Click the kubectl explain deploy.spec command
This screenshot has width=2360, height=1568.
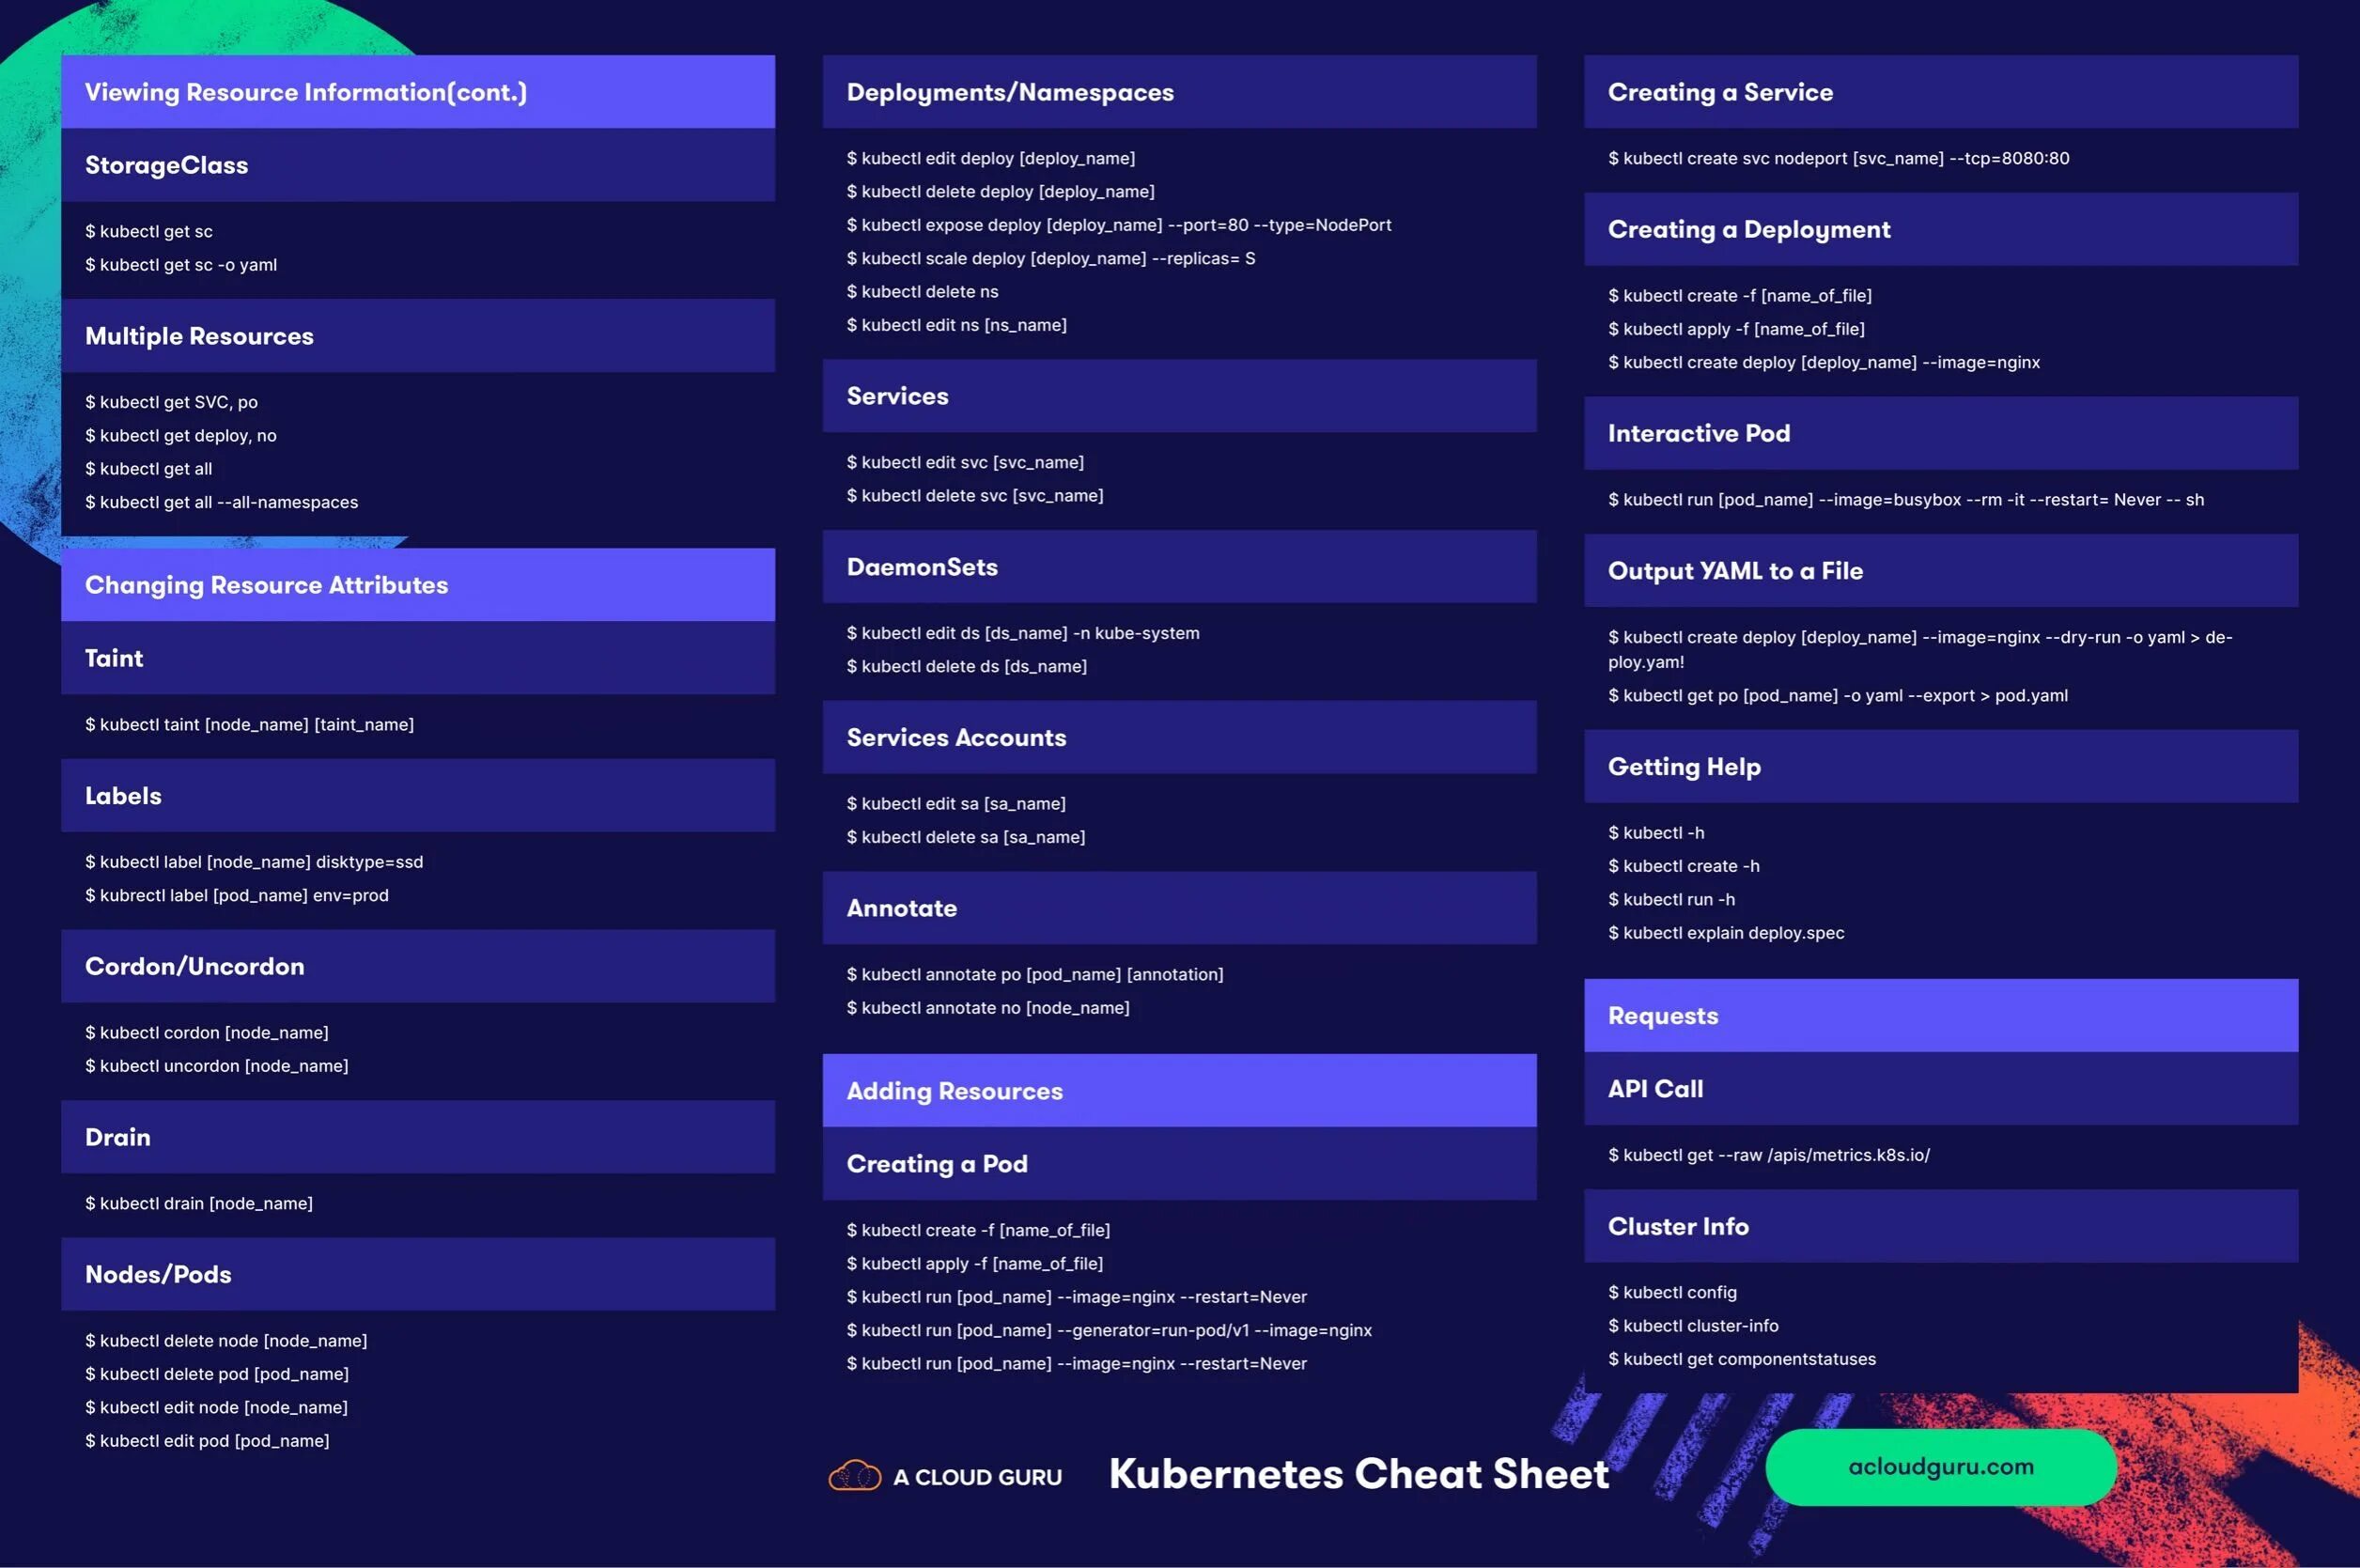[1726, 933]
